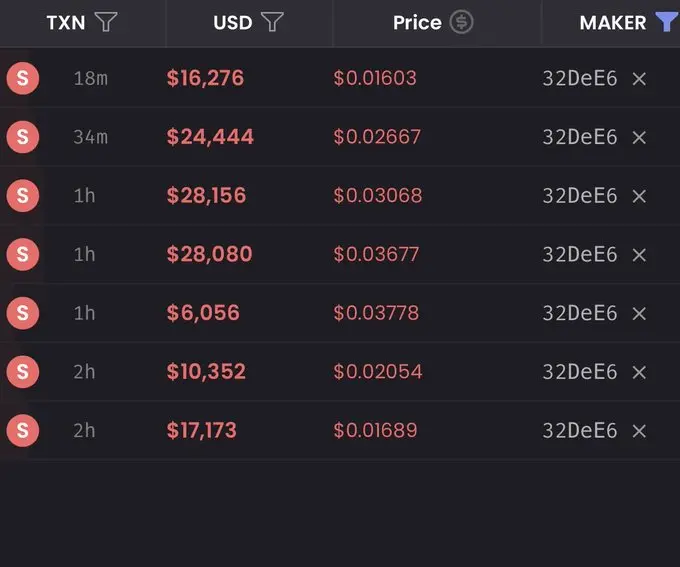This screenshot has height=567, width=680.
Task: Click the MAKER column header label
Action: tap(613, 23)
